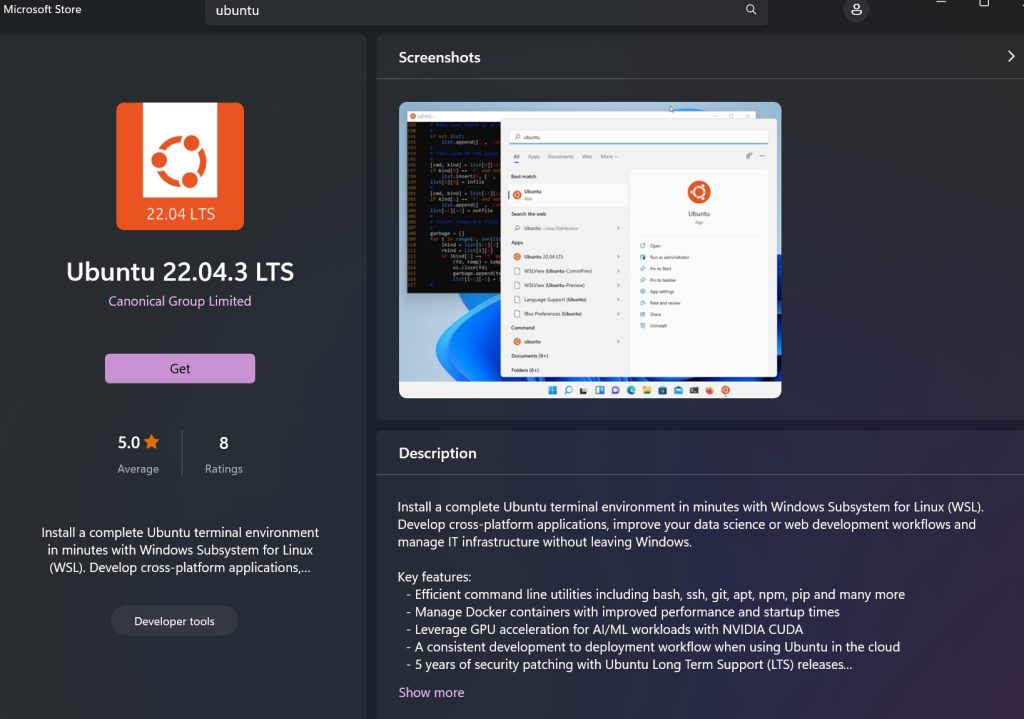
Task: Click the Ubuntu 22.04 LTS app logo
Action: [x=180, y=166]
